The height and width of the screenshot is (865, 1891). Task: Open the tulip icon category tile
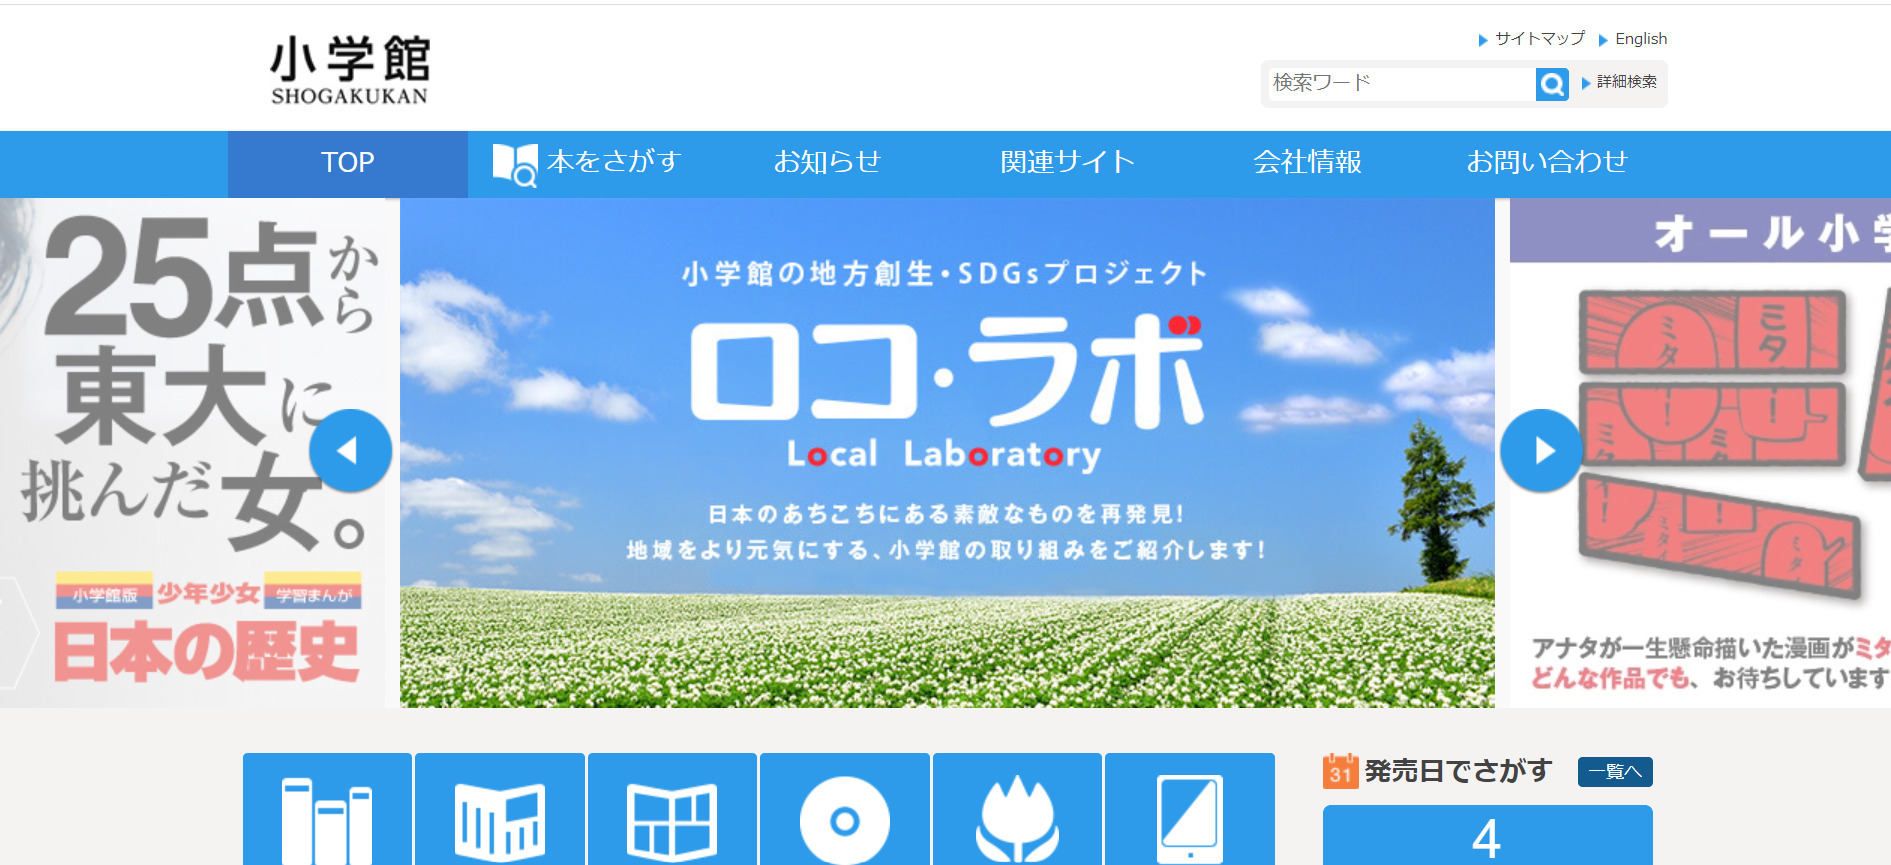1017,809
